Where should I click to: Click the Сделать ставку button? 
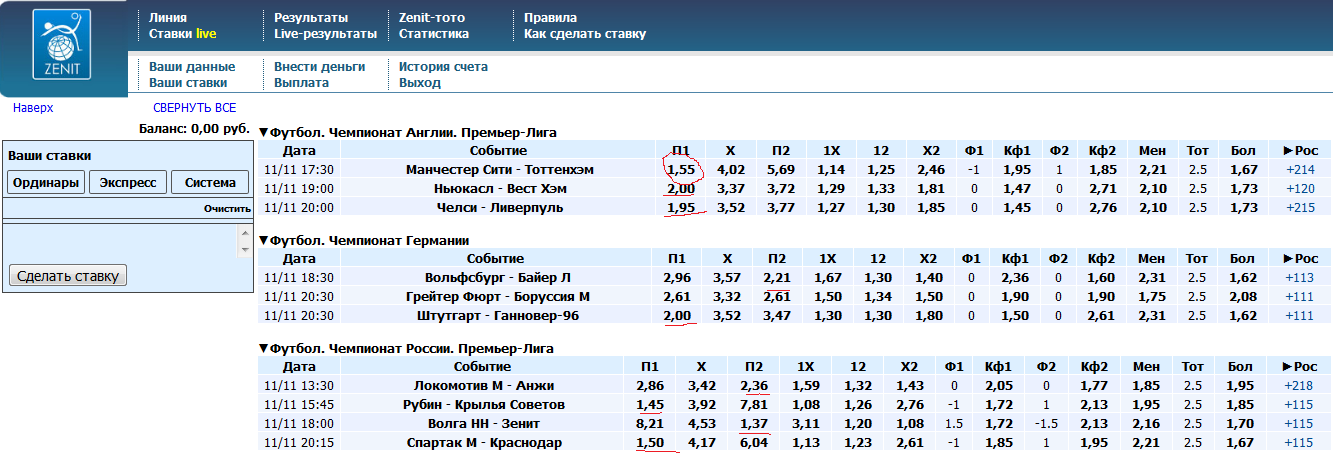pyautogui.click(x=68, y=276)
